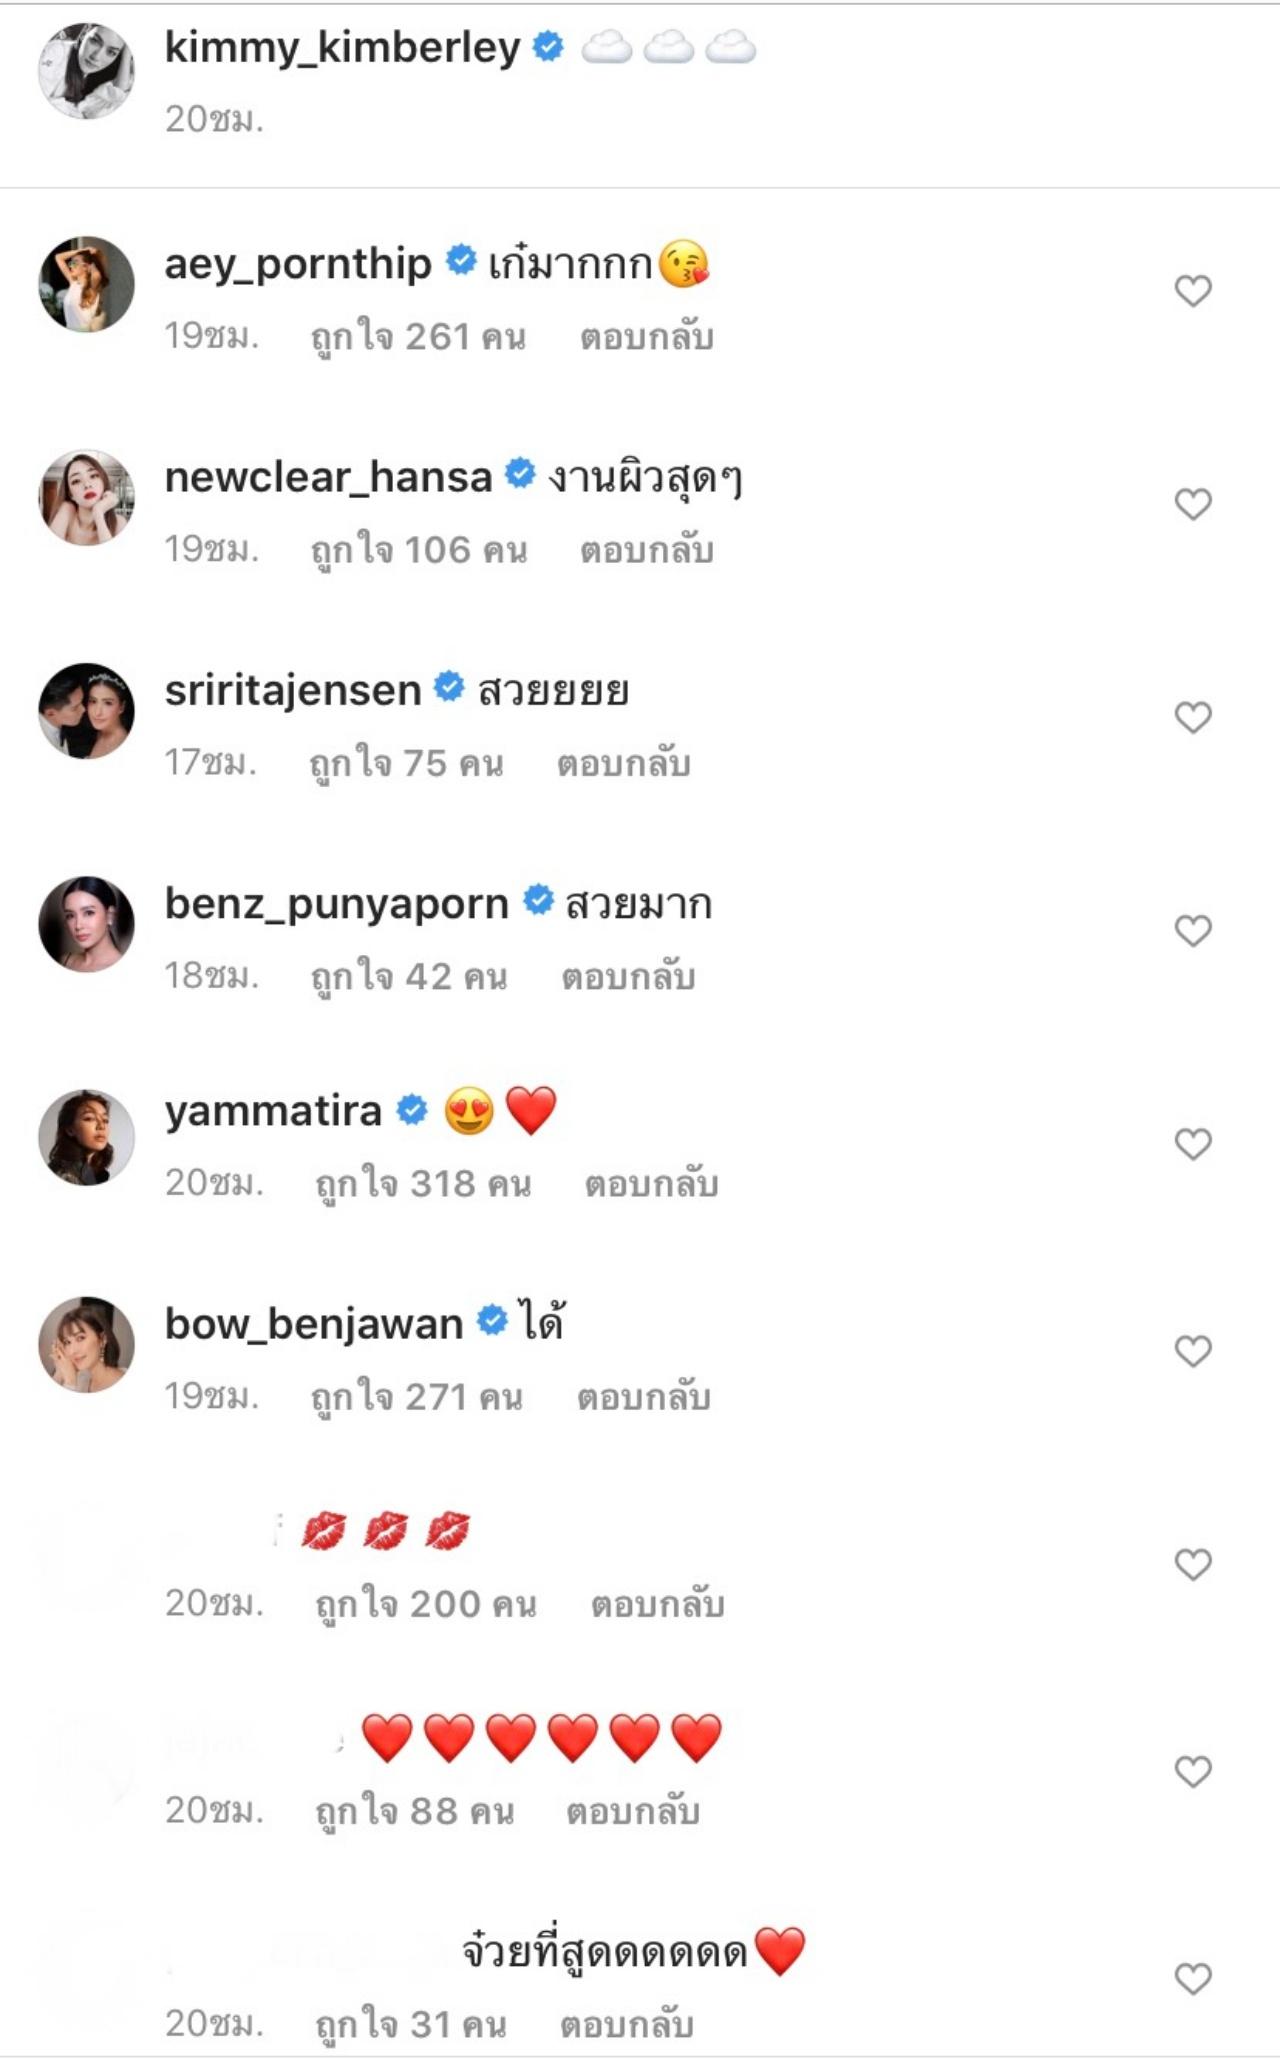The width and height of the screenshot is (1280, 2059).
Task: Reply to newclear_hansa's comment
Action: coord(646,550)
